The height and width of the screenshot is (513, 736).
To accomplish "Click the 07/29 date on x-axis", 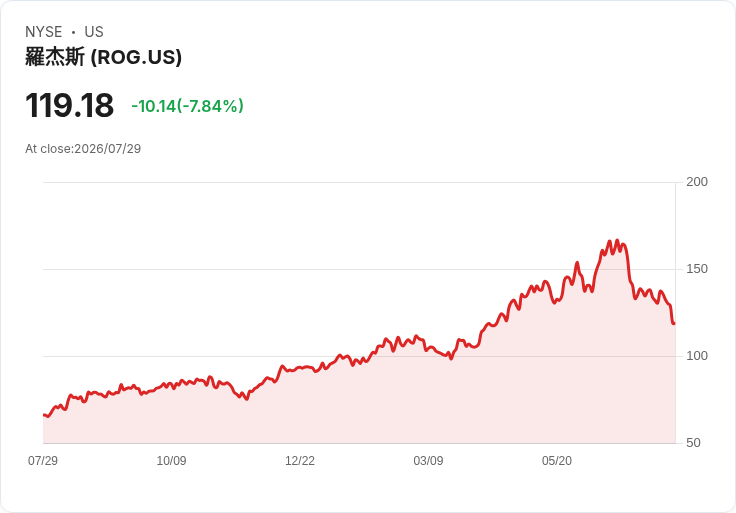I will (43, 460).
